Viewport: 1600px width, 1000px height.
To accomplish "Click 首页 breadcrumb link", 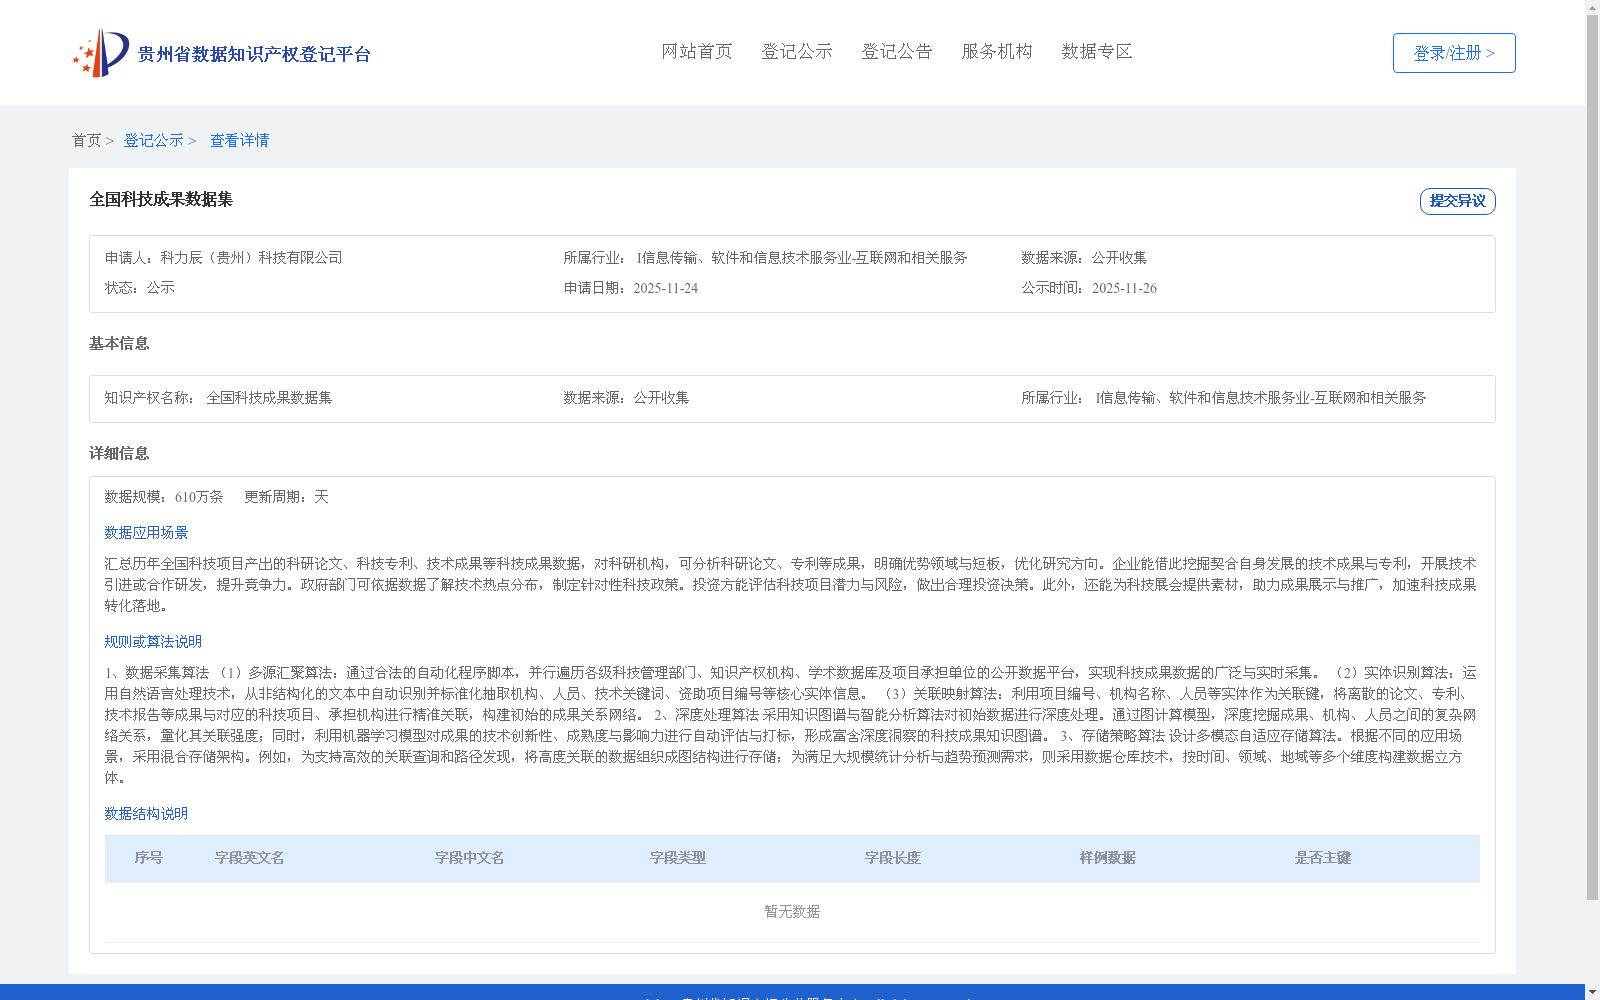I will tap(86, 140).
